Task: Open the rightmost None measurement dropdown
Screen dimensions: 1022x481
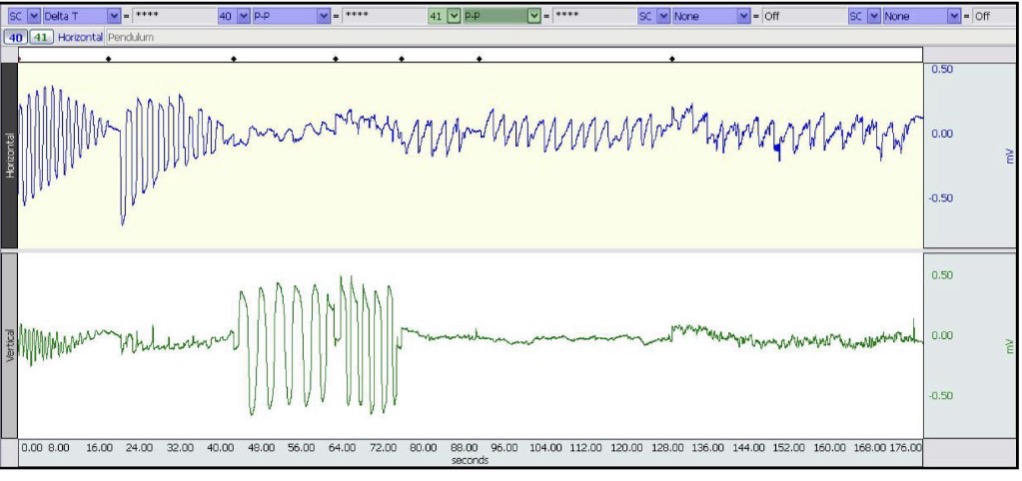Action: [953, 17]
